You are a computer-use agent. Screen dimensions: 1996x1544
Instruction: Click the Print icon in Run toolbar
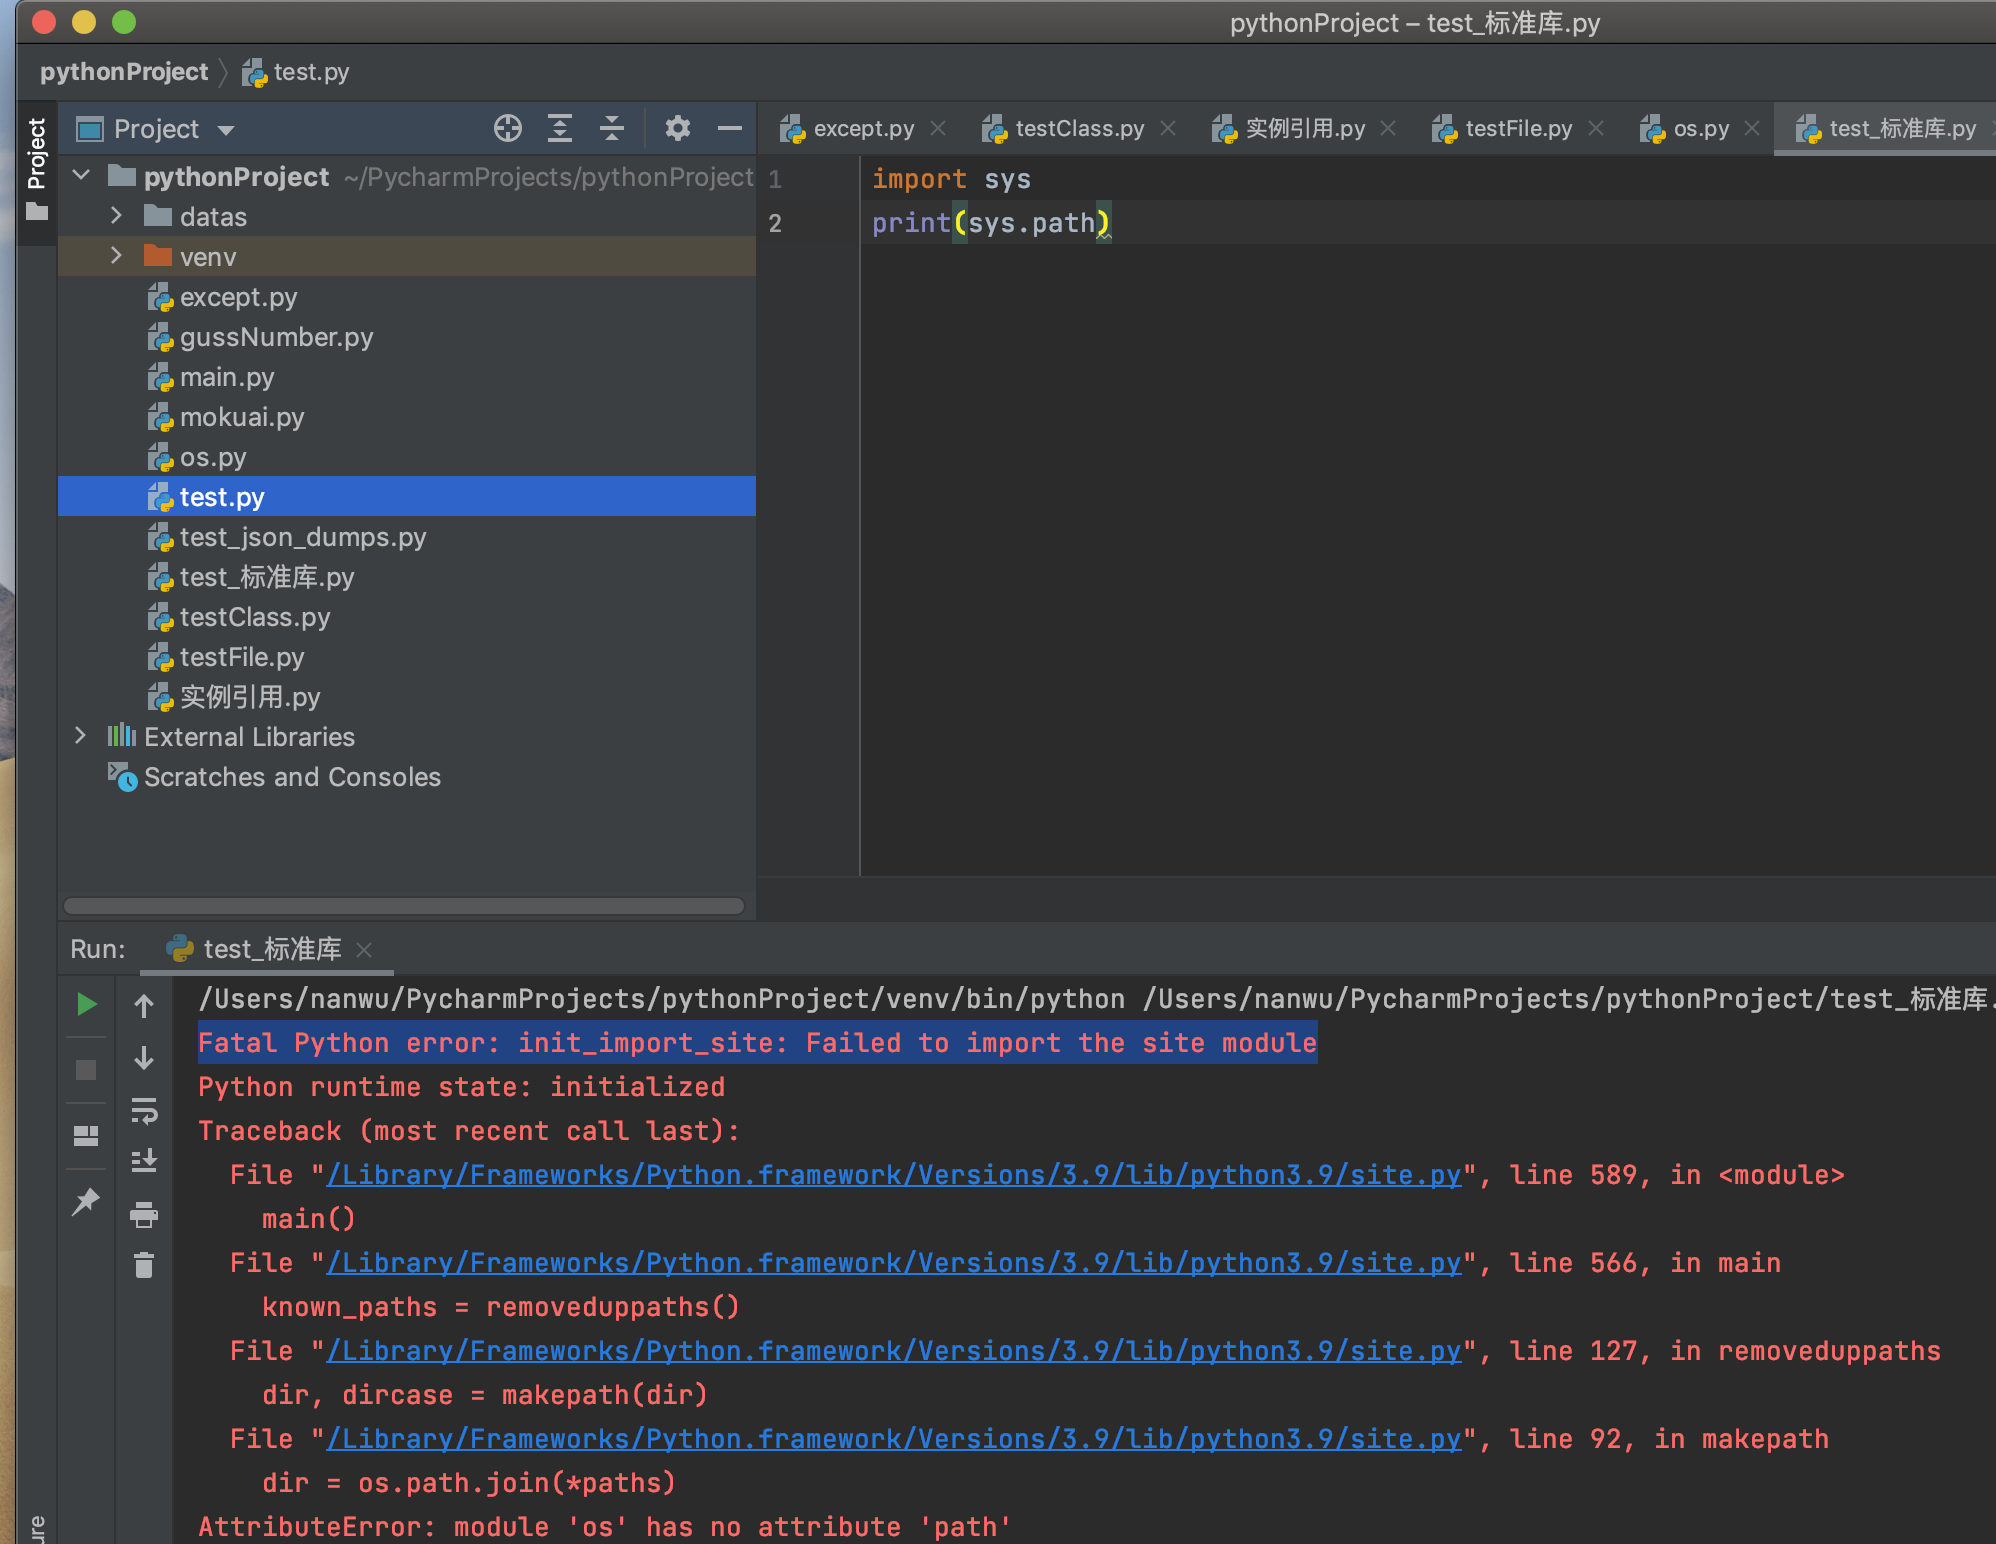pos(144,1214)
